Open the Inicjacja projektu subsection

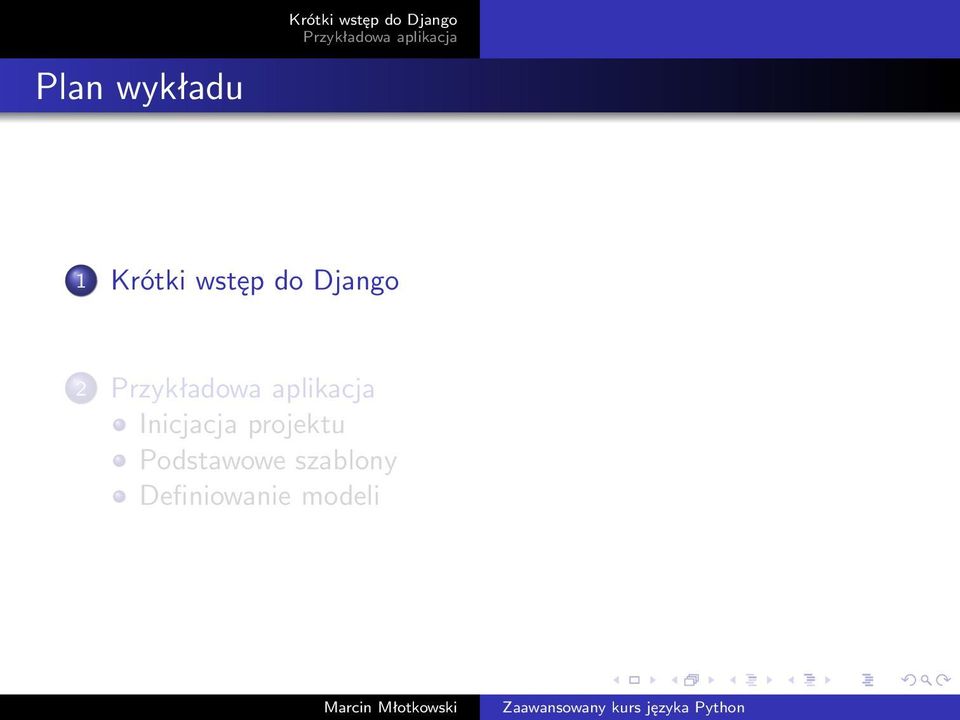[x=242, y=425]
